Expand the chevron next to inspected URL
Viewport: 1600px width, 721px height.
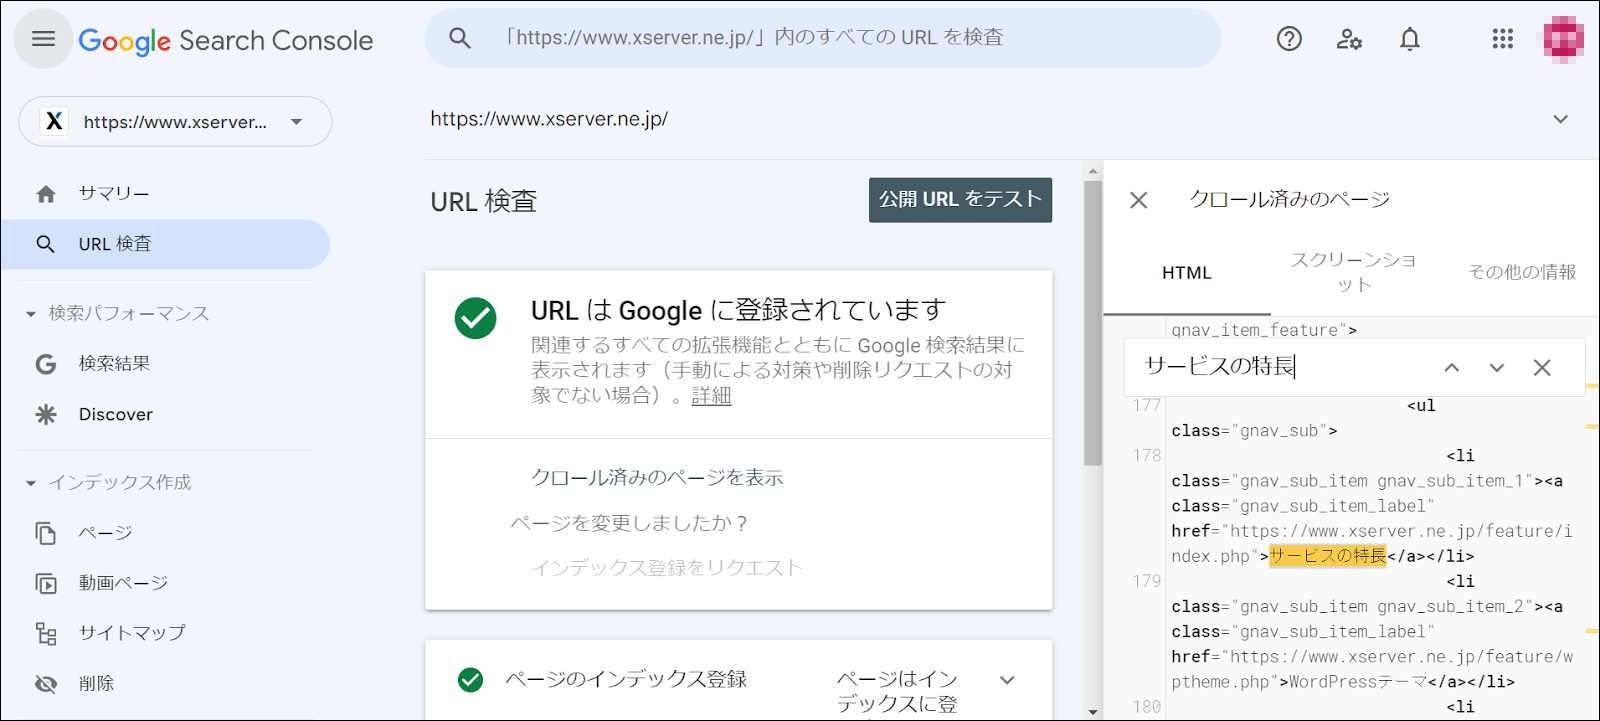pyautogui.click(x=1560, y=119)
